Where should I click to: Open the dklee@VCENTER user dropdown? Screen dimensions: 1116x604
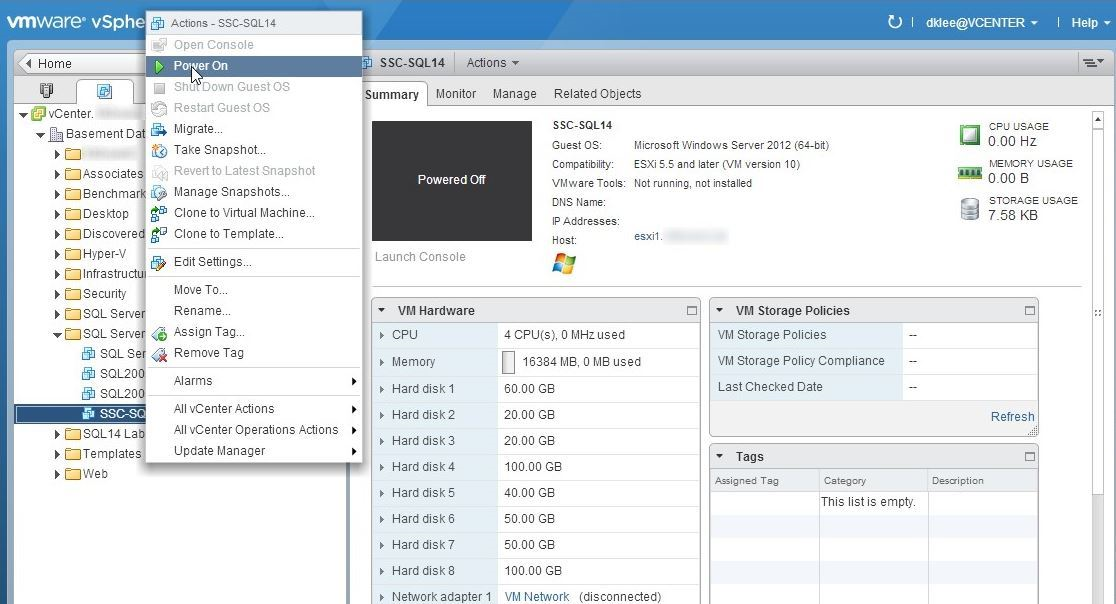coord(981,23)
